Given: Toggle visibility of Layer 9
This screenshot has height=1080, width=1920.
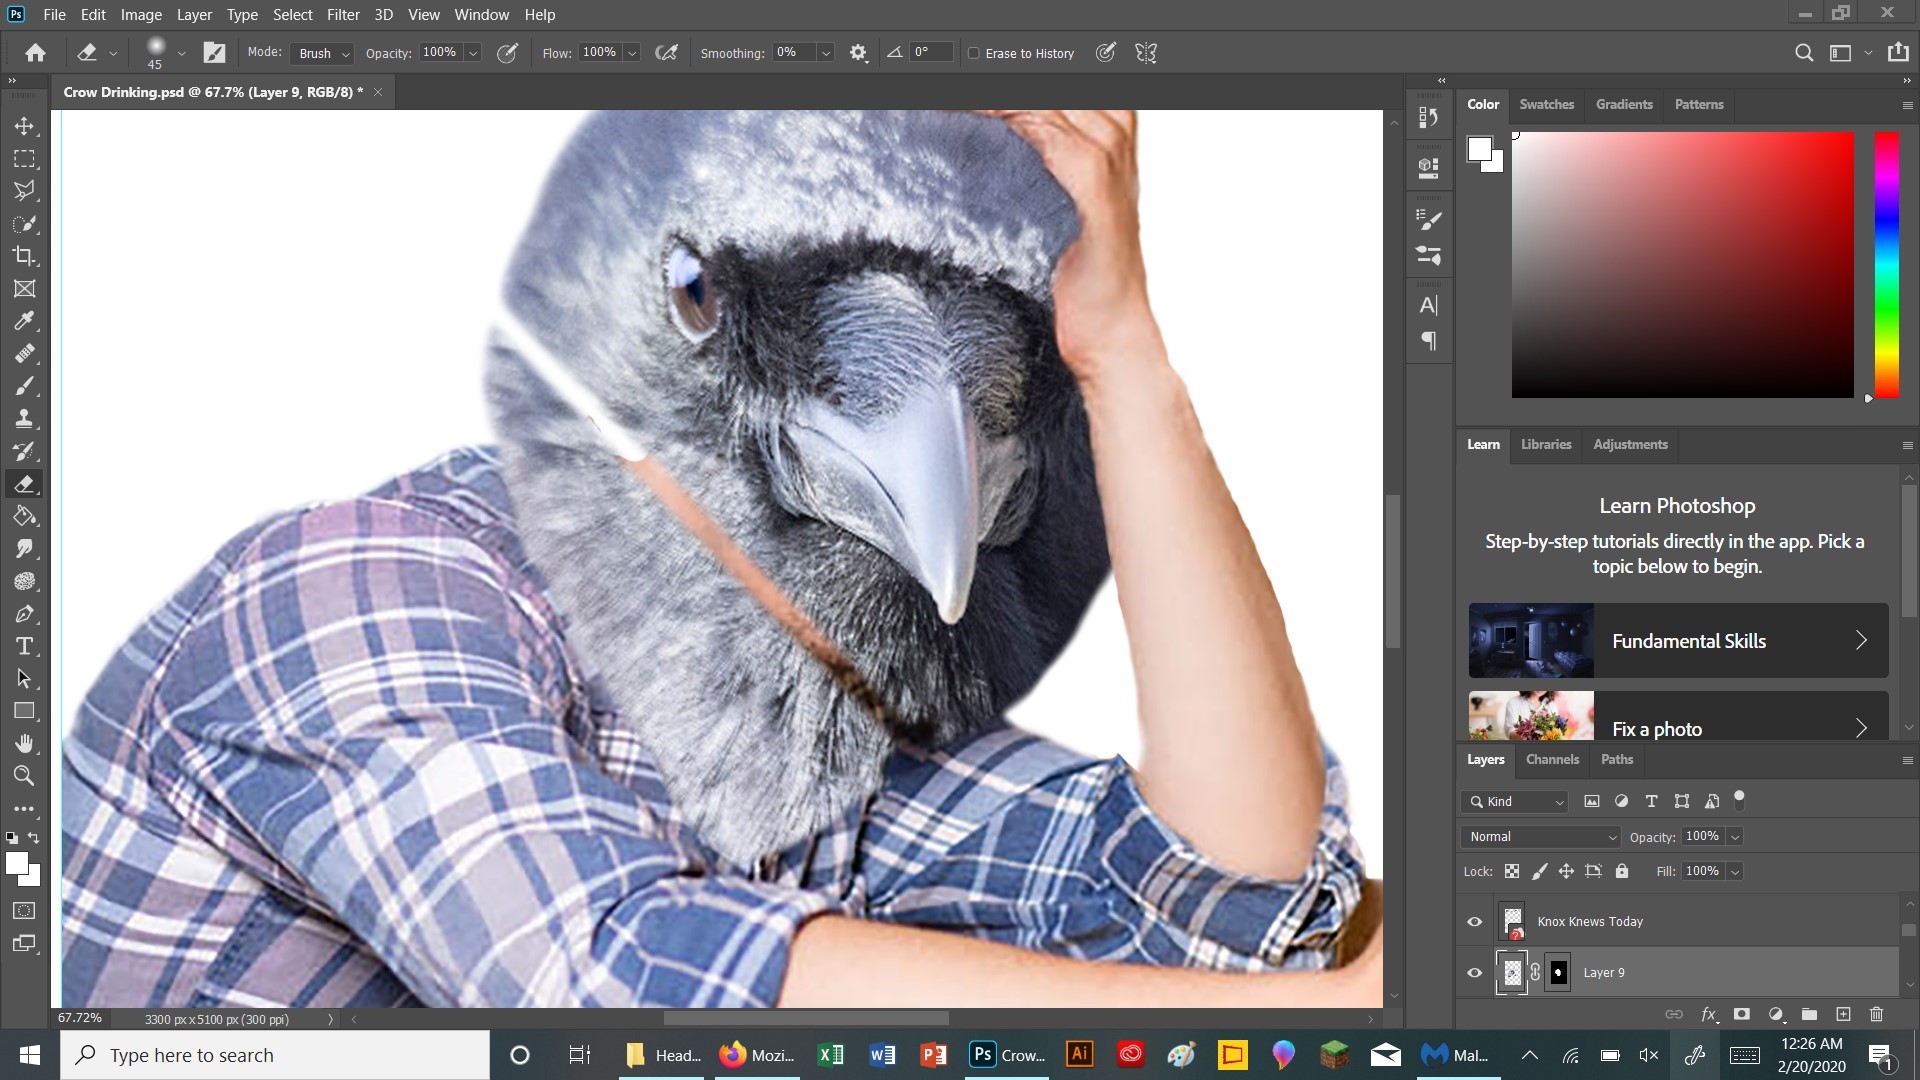Looking at the screenshot, I should (x=1473, y=972).
